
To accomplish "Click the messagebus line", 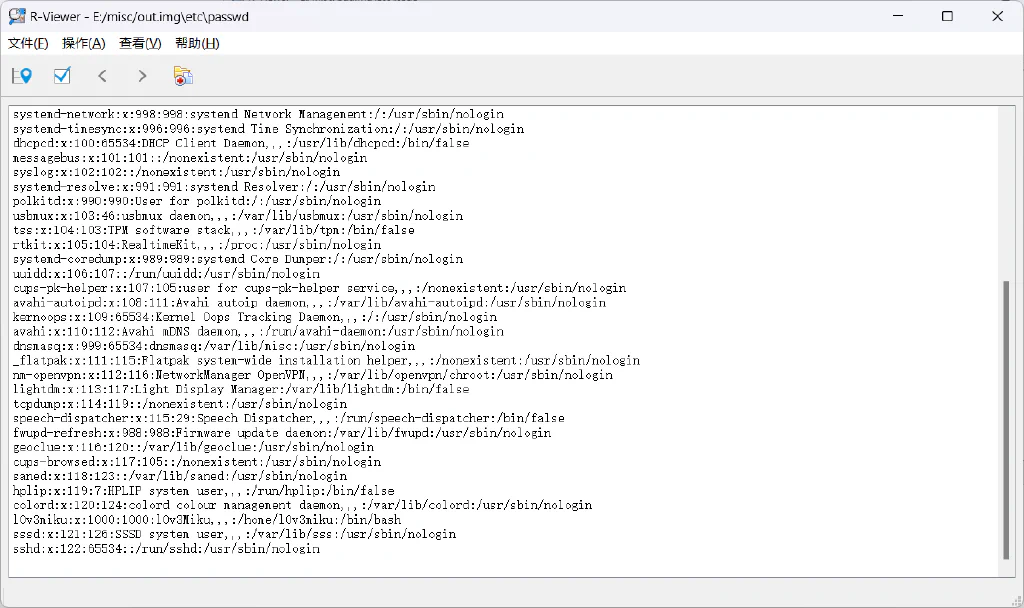I will [x=190, y=158].
